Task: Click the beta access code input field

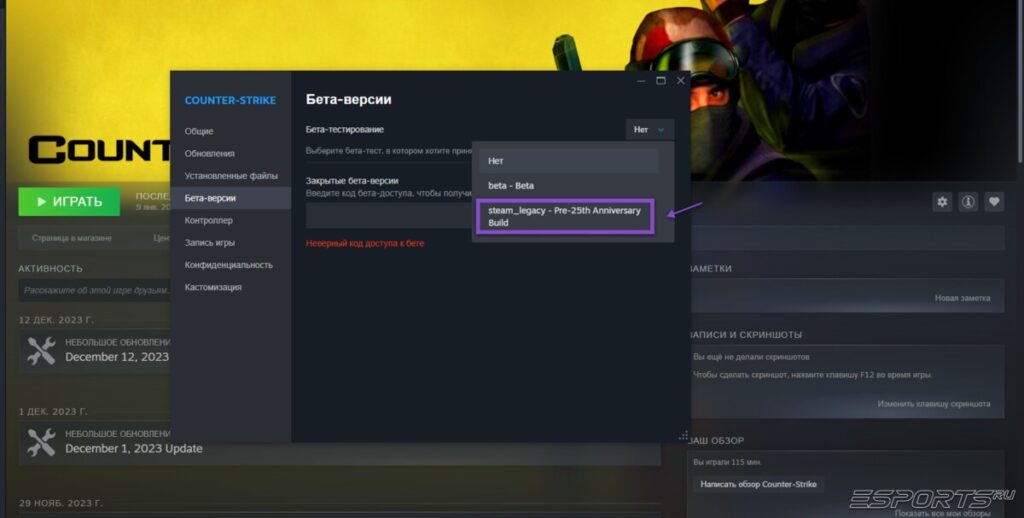Action: (x=389, y=216)
